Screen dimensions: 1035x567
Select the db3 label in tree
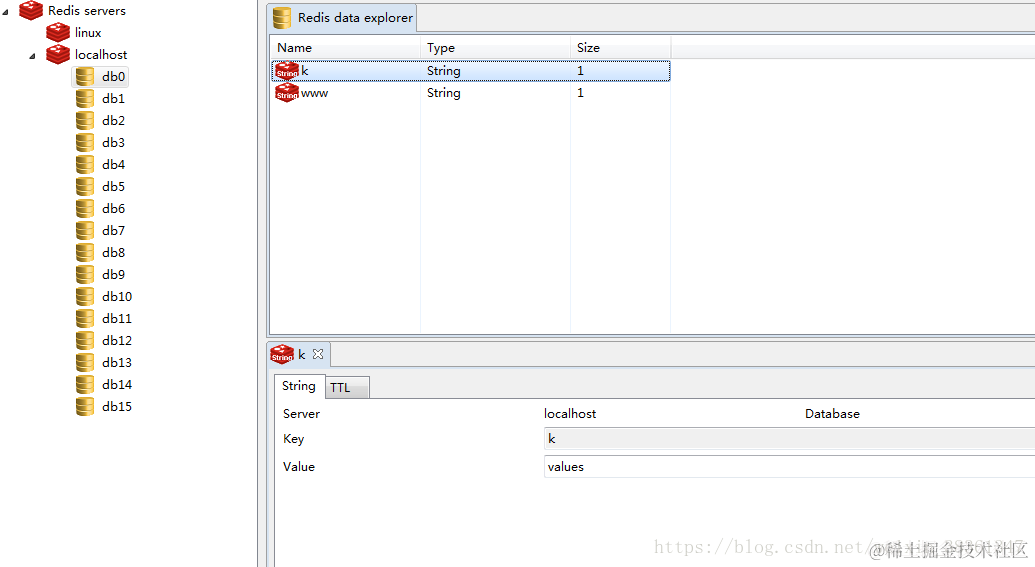[x=114, y=143]
